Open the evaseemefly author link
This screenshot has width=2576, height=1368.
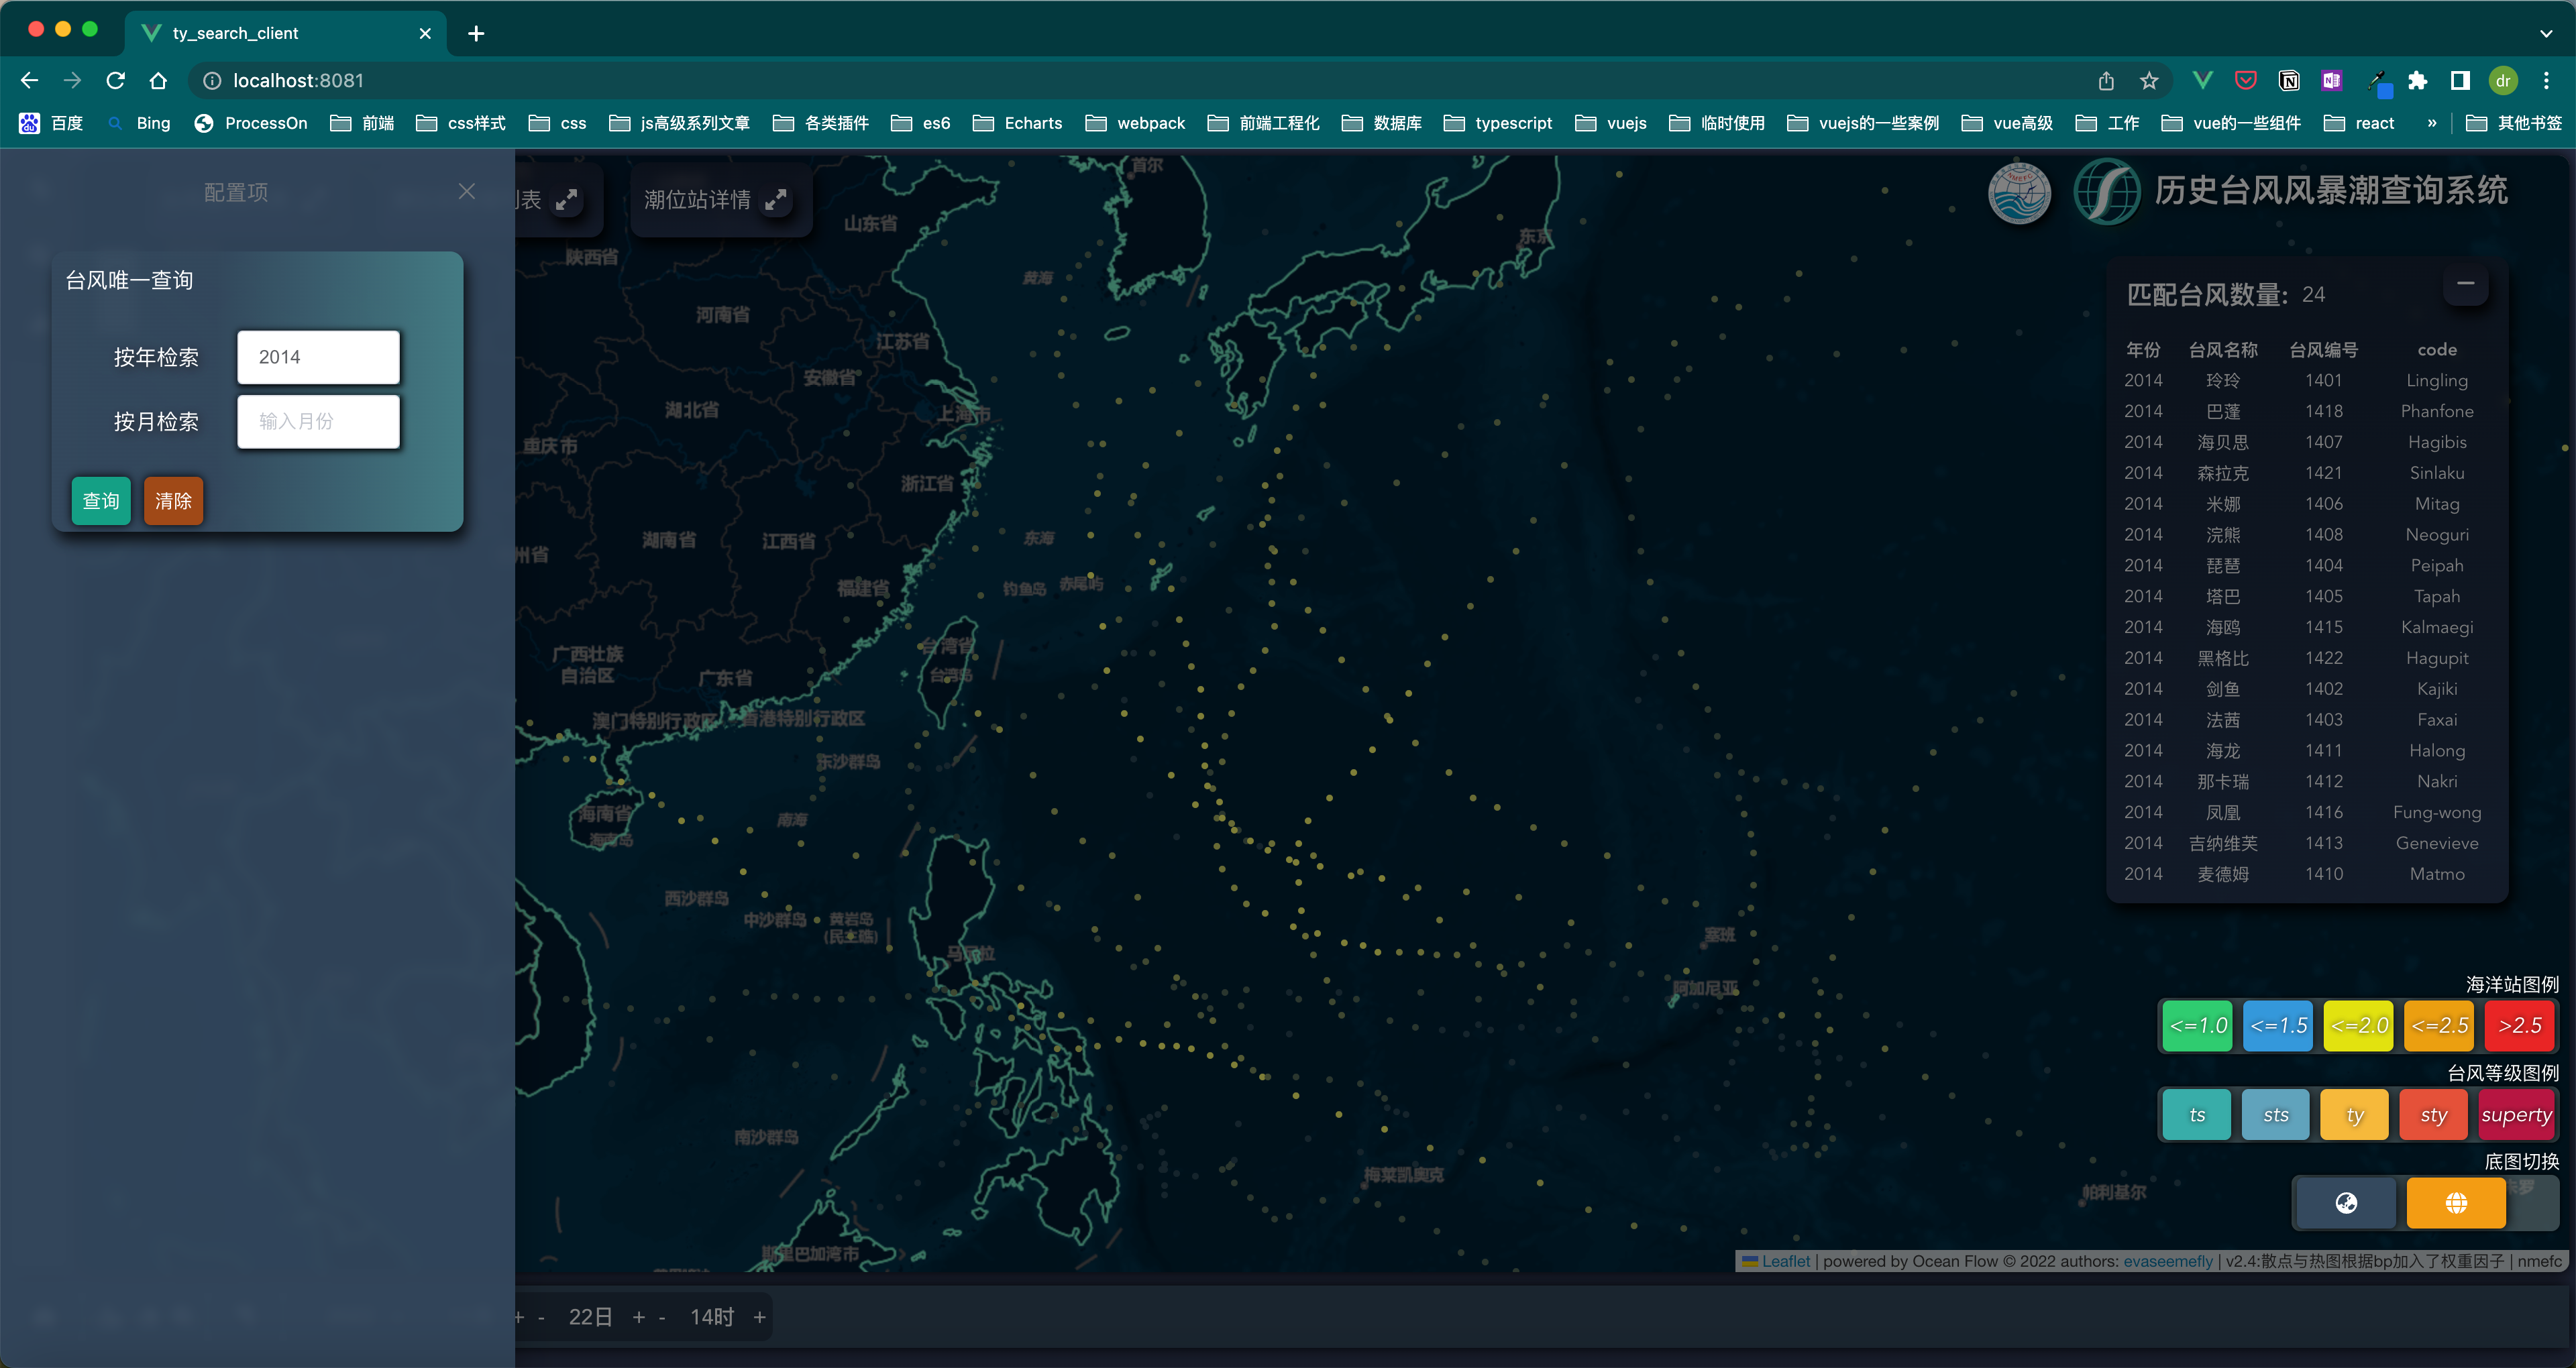pyautogui.click(x=2167, y=1261)
